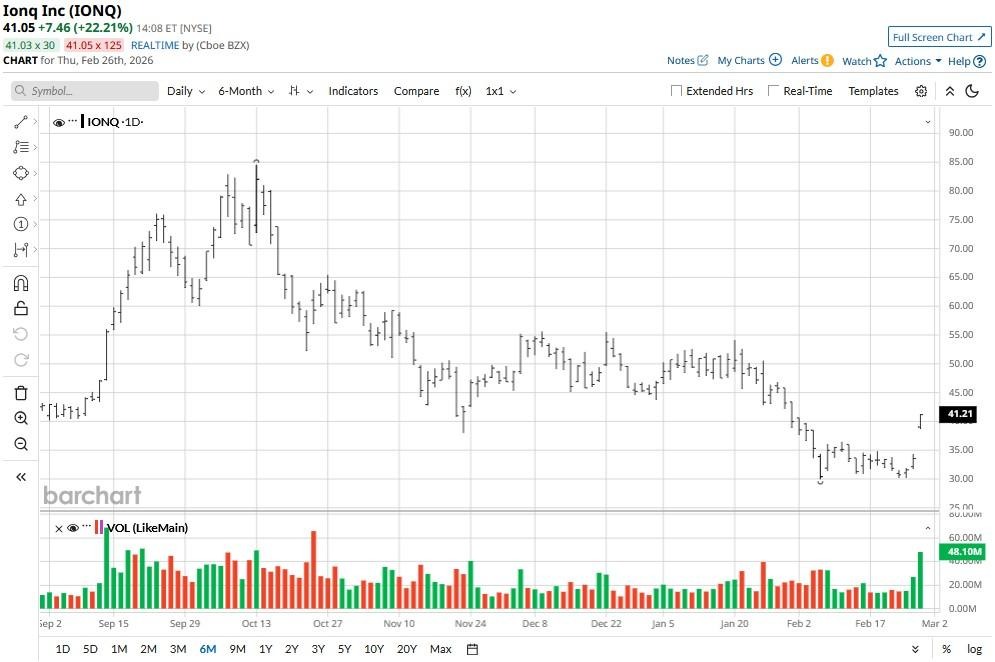Collapse the chart header with double chevron

click(950, 91)
